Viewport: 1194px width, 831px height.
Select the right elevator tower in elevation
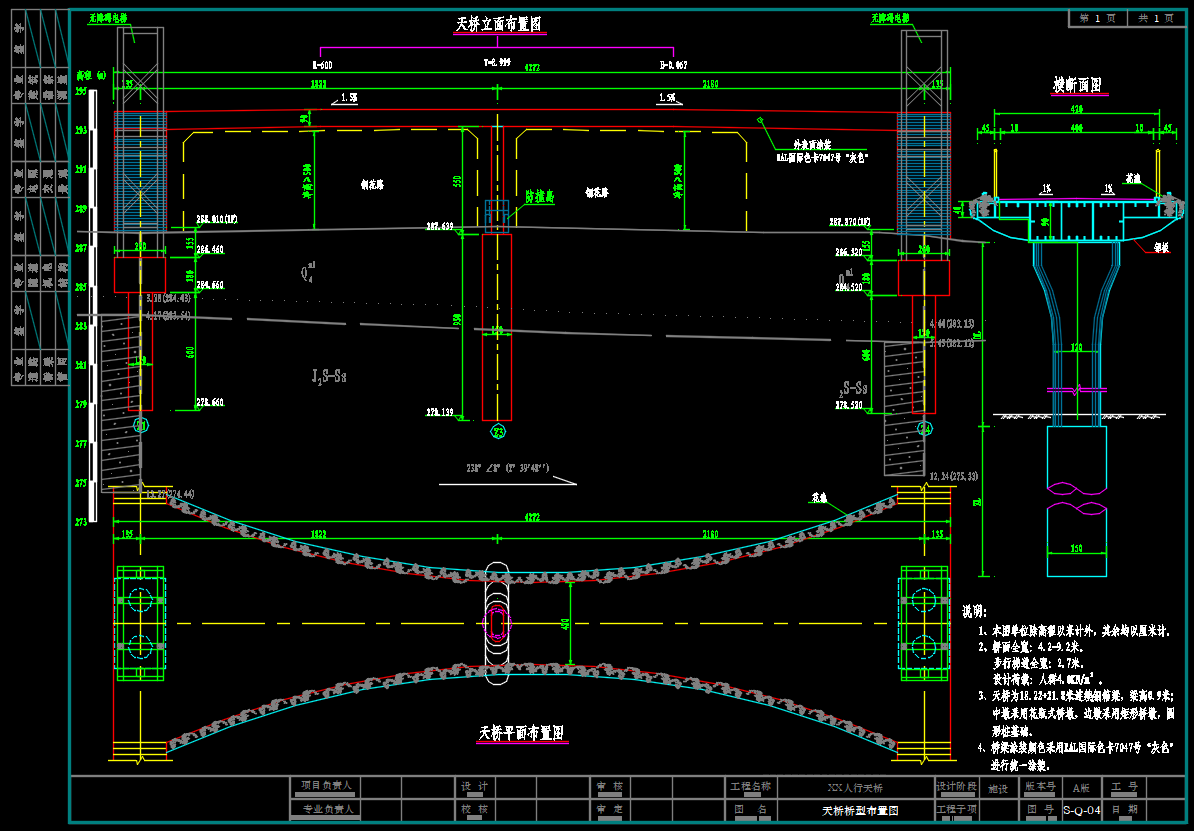tap(923, 170)
